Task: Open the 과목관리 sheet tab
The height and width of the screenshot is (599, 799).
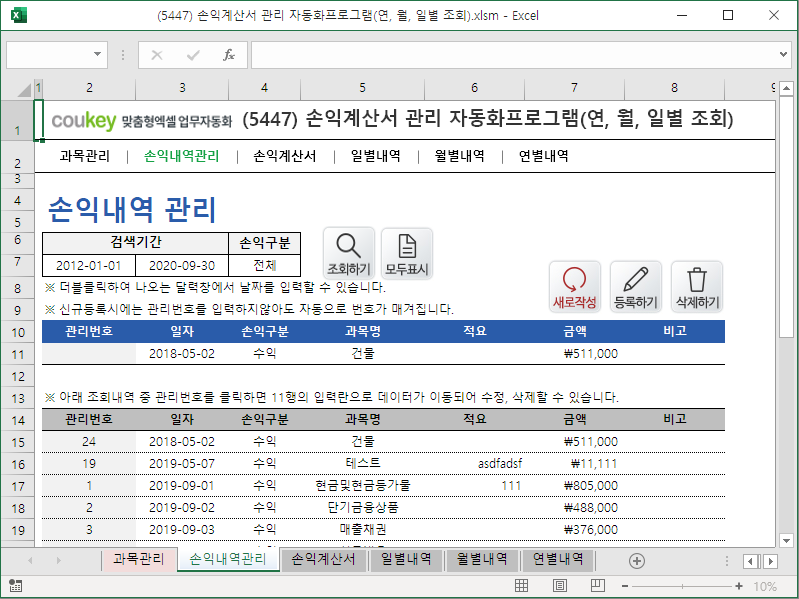Action: 139,559
